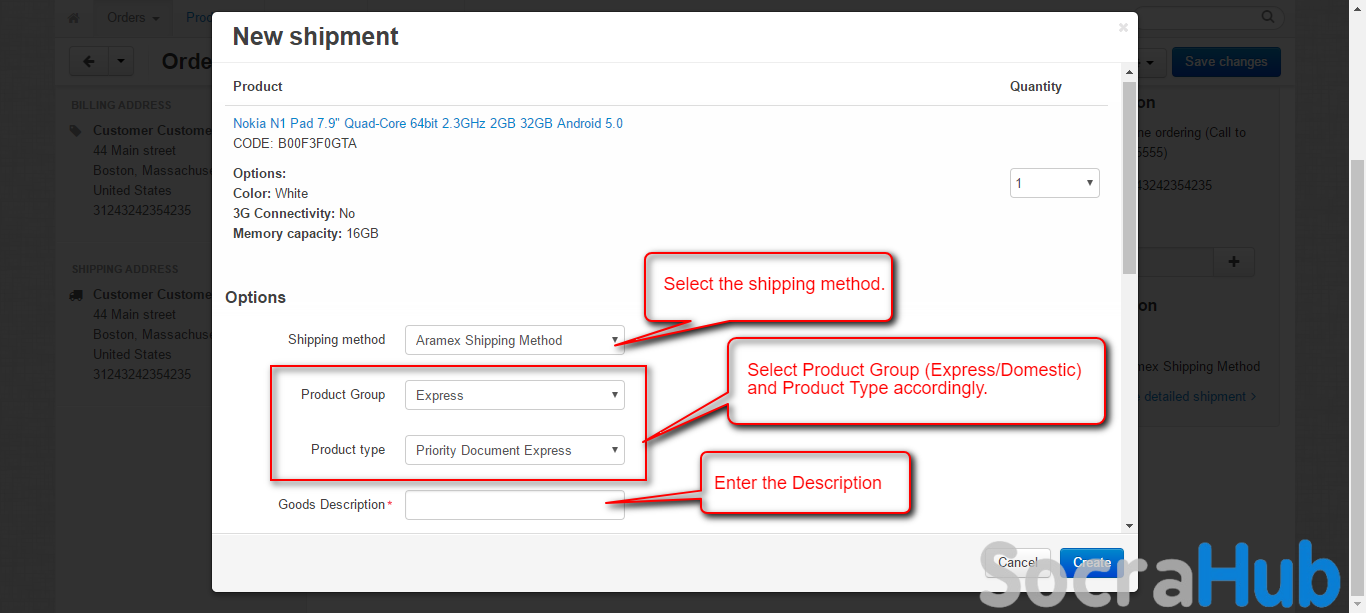Image resolution: width=1366 pixels, height=613 pixels.
Task: Click the dialog's vertical scrollbar thumb
Action: click(1129, 177)
